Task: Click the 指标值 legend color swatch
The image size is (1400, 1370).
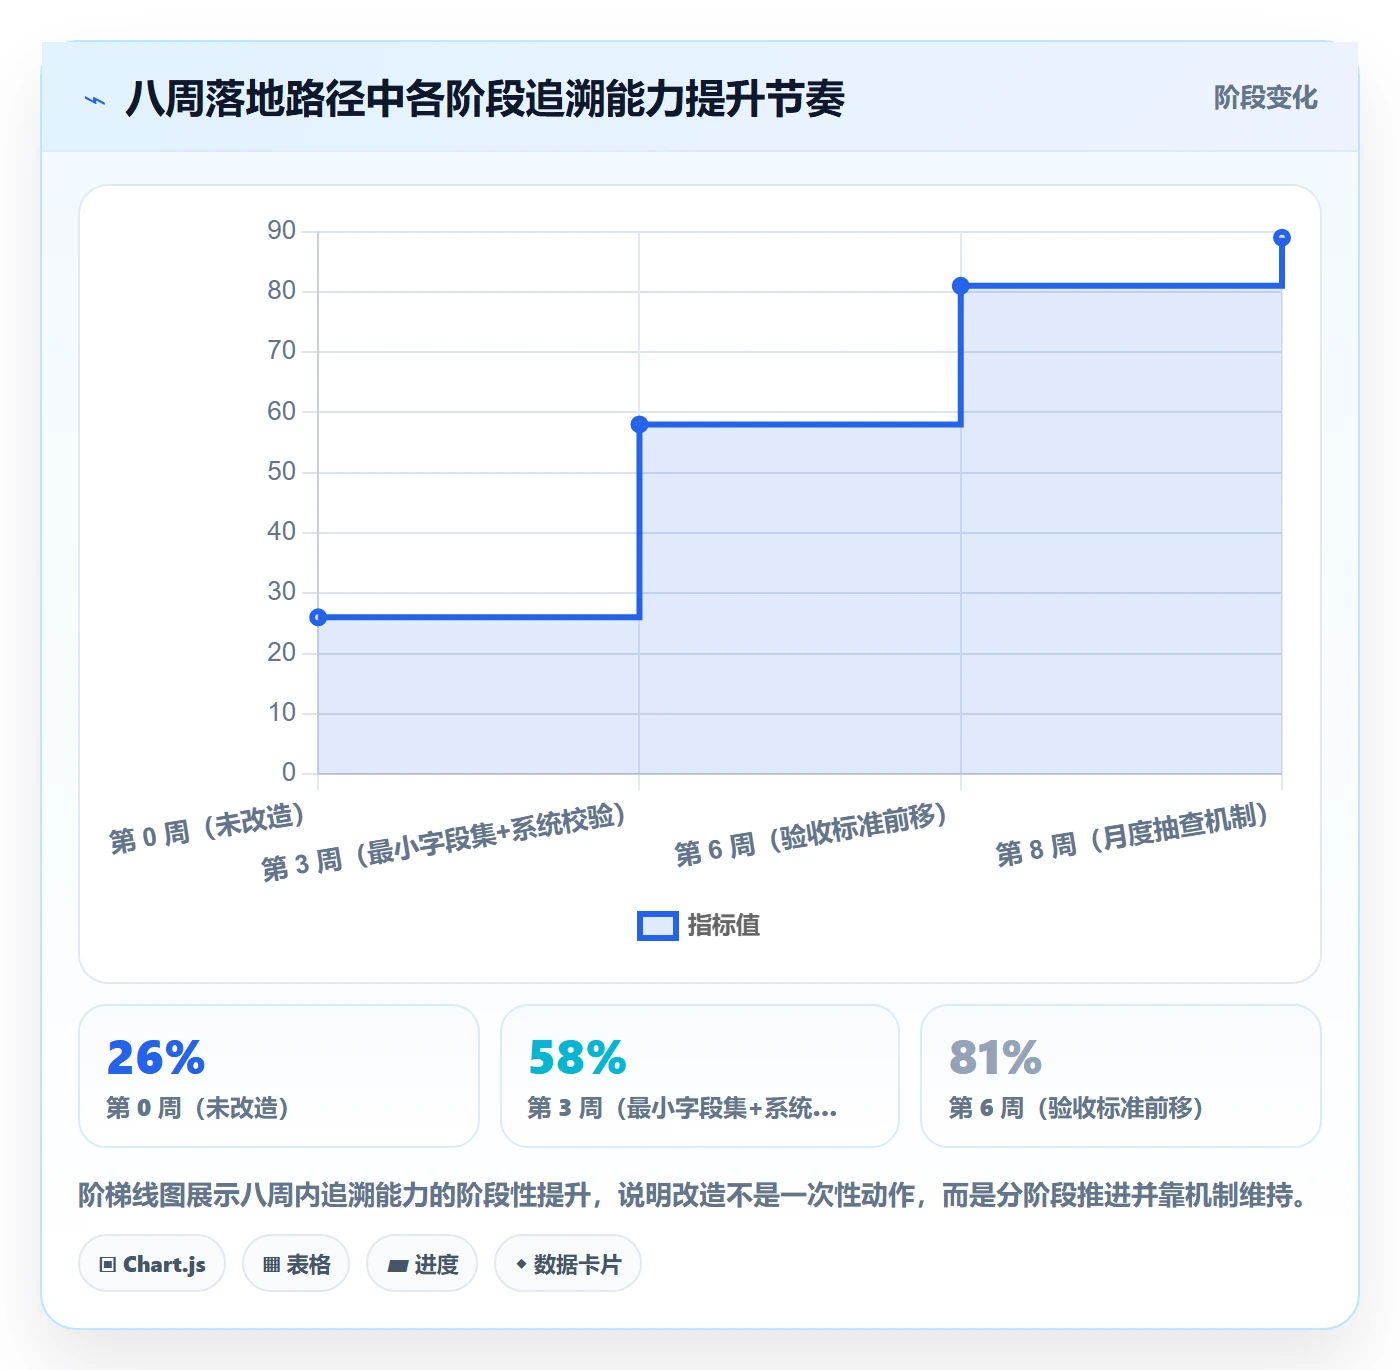Action: [x=658, y=926]
